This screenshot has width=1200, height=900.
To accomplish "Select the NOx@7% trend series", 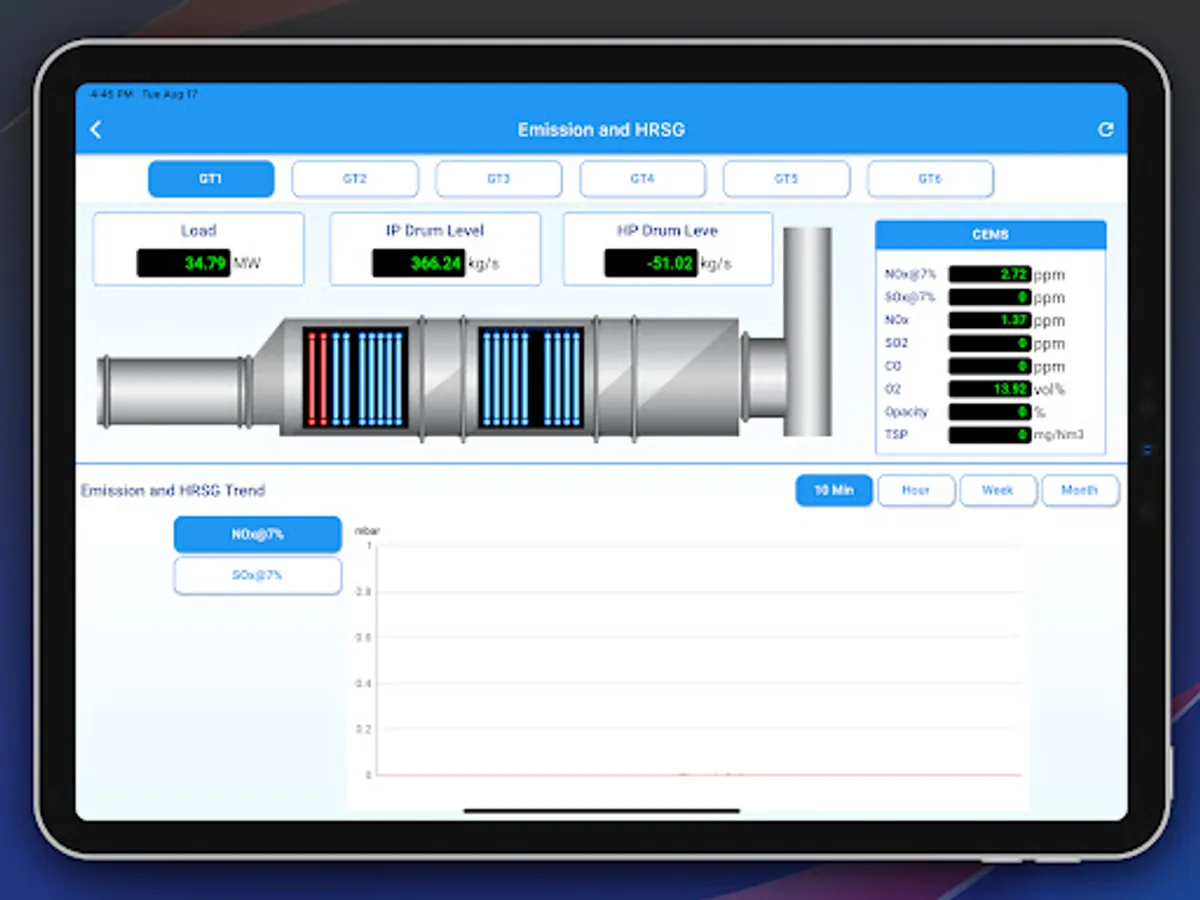I will tap(258, 534).
